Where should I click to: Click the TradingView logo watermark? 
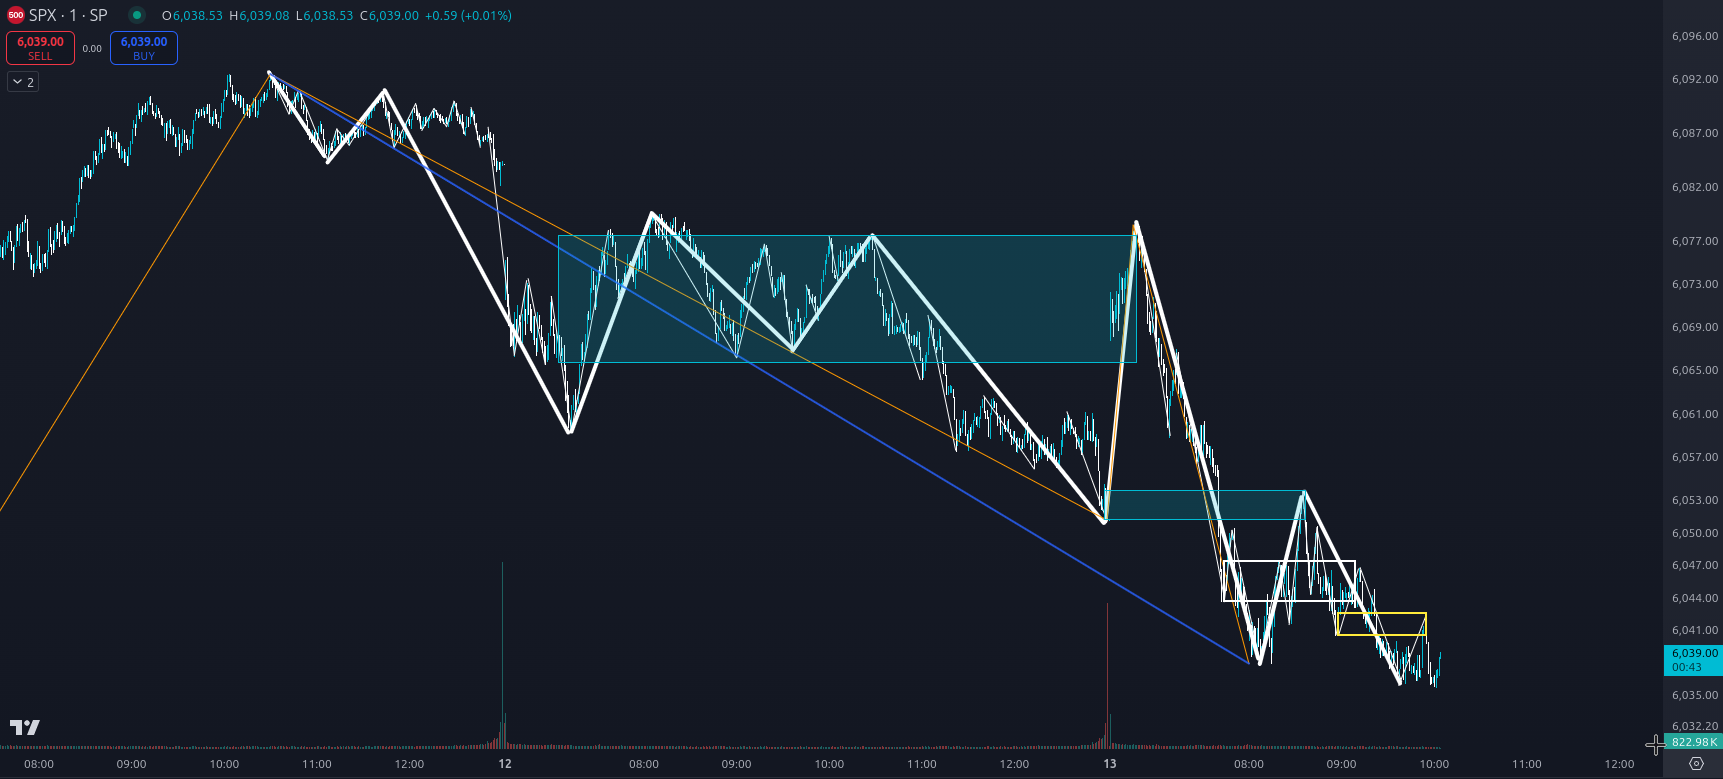pyautogui.click(x=25, y=727)
